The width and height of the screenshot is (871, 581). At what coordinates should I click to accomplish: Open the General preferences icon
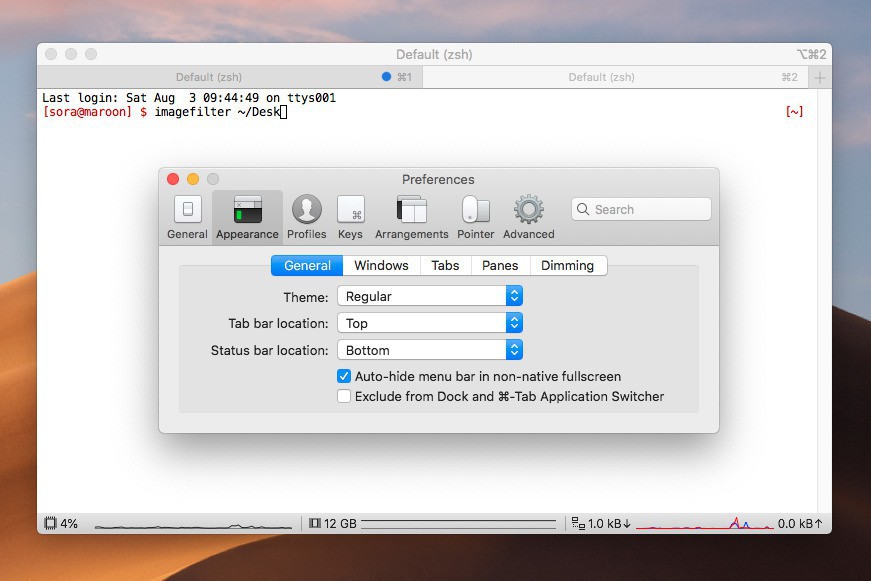coord(187,210)
